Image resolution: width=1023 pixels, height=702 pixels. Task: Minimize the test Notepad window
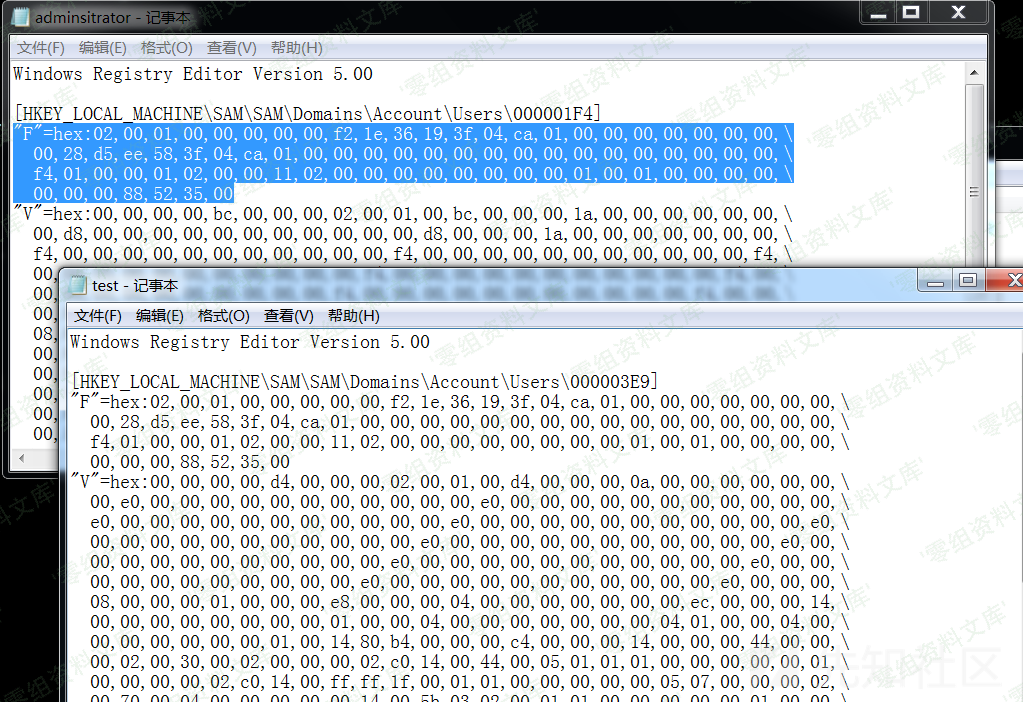(936, 281)
